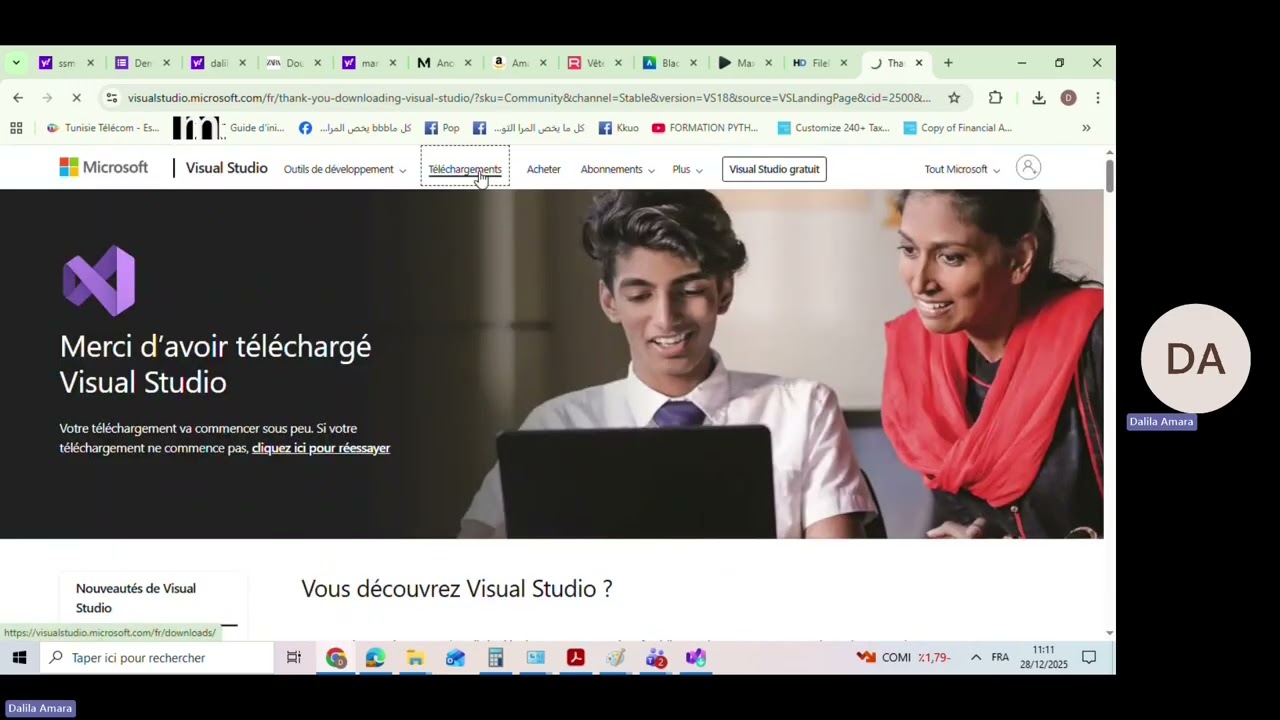The image size is (1280, 720).
Task: Open the Téléchargements menu item
Action: [x=465, y=169]
